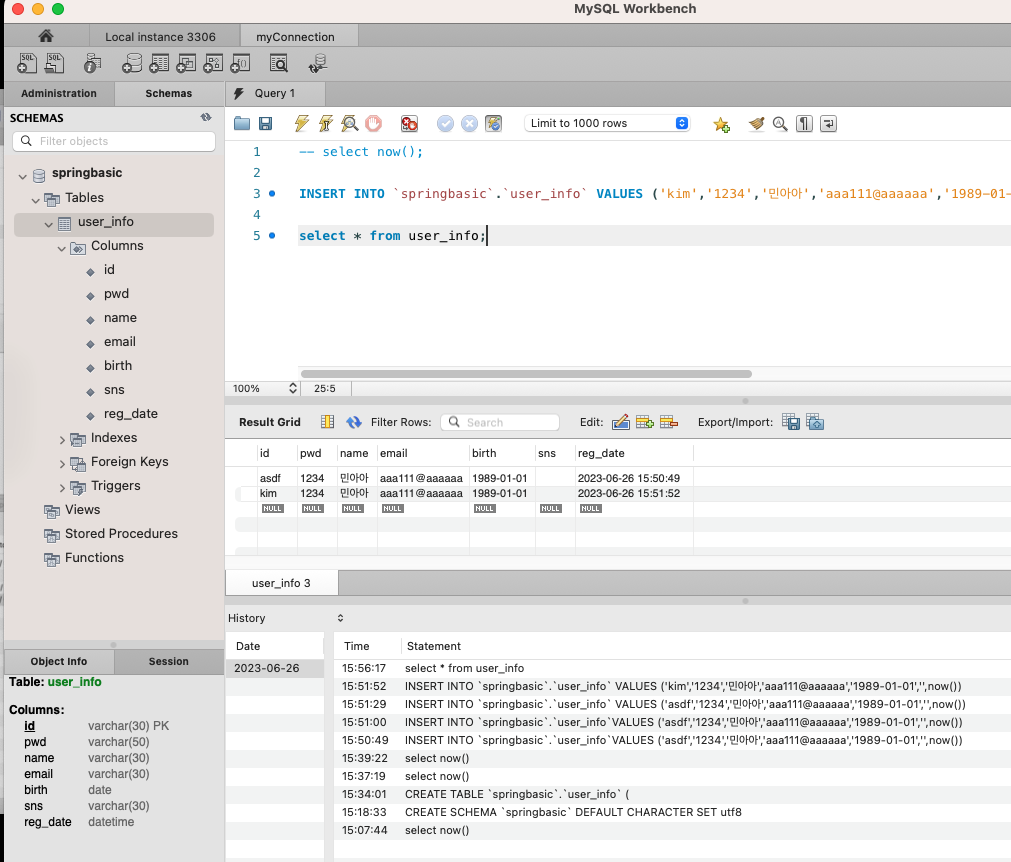
Task: Collapse the user_info table node
Action: click(x=48, y=224)
